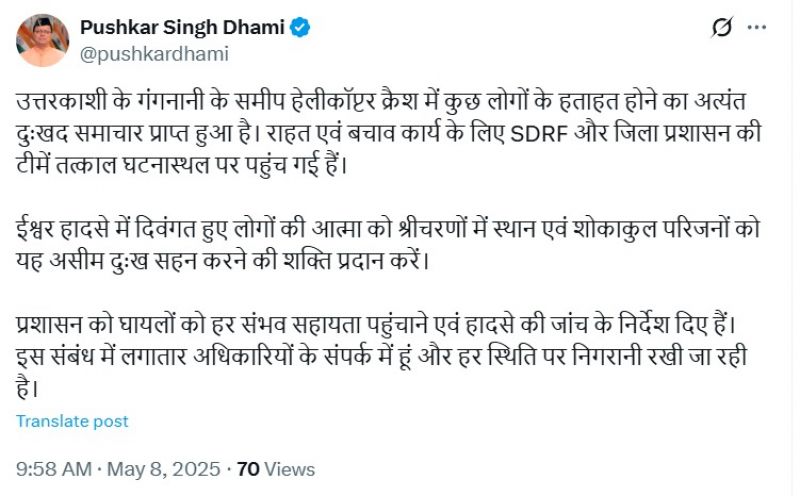Click the display name Pushkar Singh Dhami
This screenshot has height=496, width=800.
183,28
